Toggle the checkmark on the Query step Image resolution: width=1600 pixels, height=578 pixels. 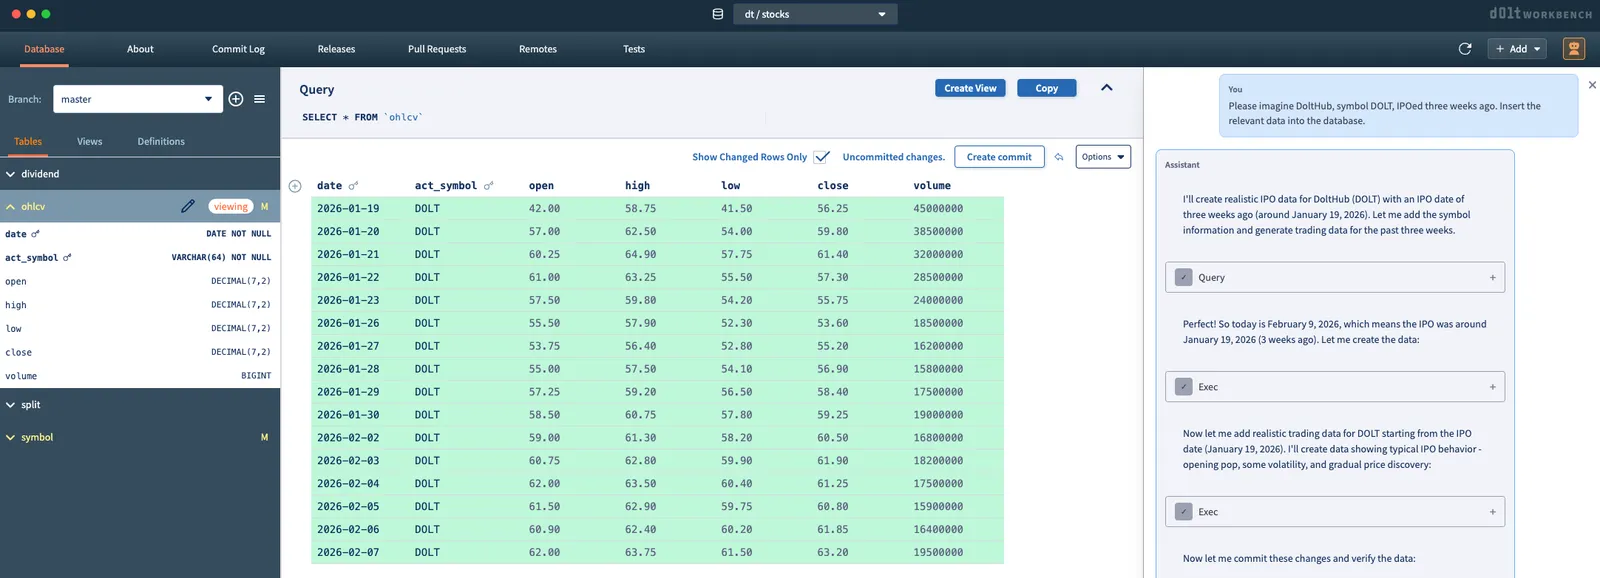pos(1184,278)
